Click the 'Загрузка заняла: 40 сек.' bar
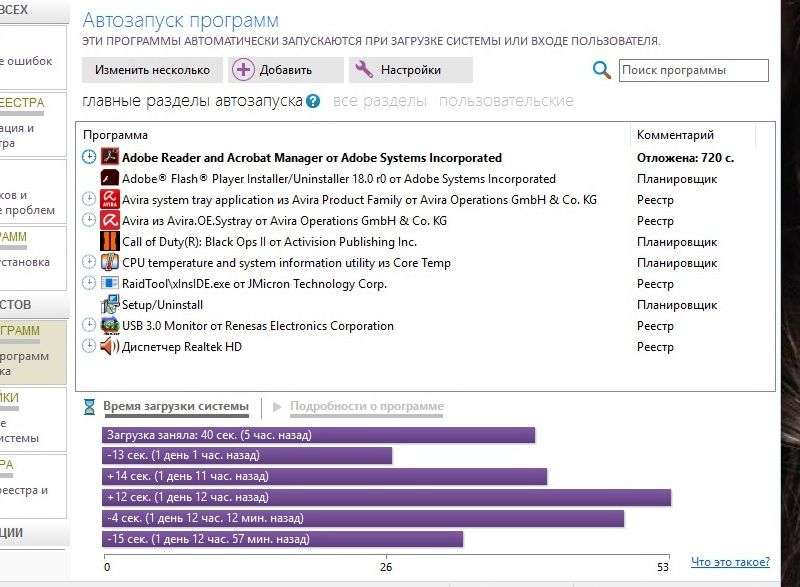The image size is (800, 587). (318, 435)
